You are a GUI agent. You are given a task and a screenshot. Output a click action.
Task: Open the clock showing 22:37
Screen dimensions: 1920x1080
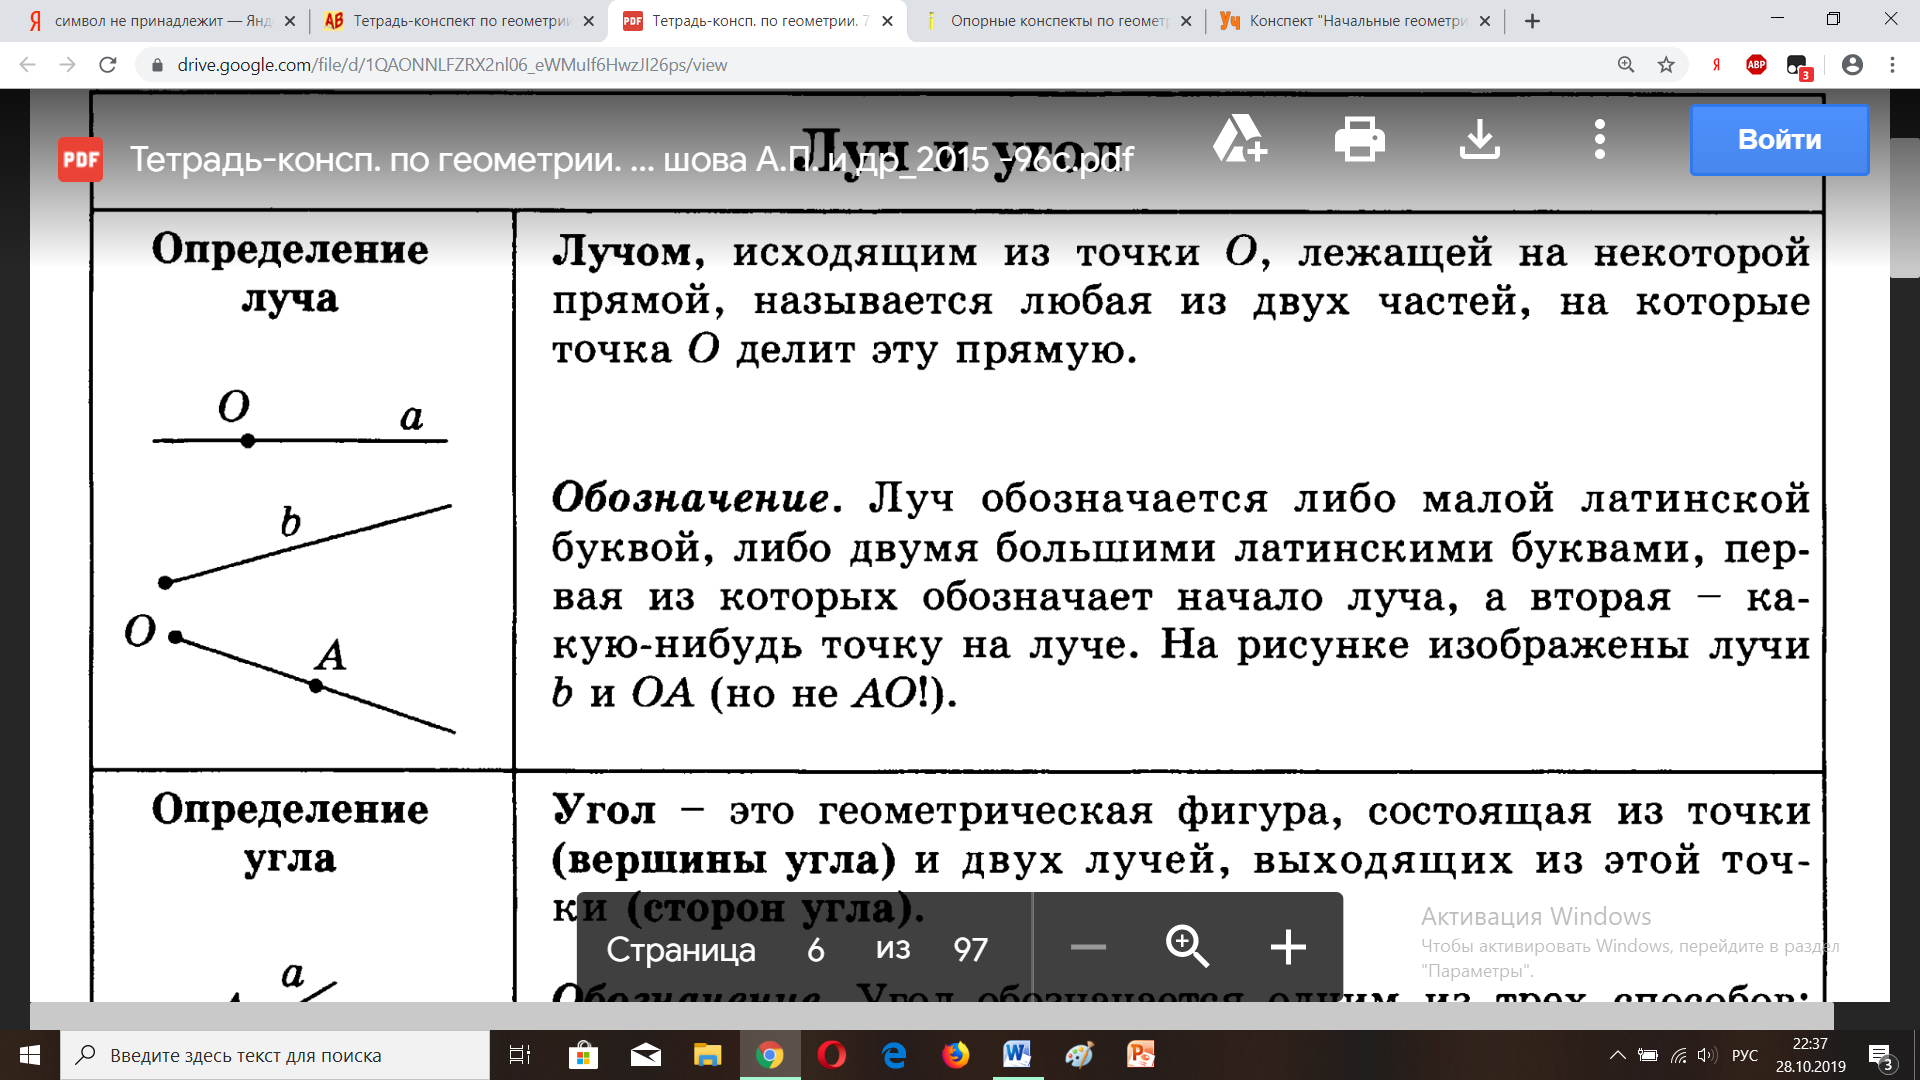point(1811,1055)
